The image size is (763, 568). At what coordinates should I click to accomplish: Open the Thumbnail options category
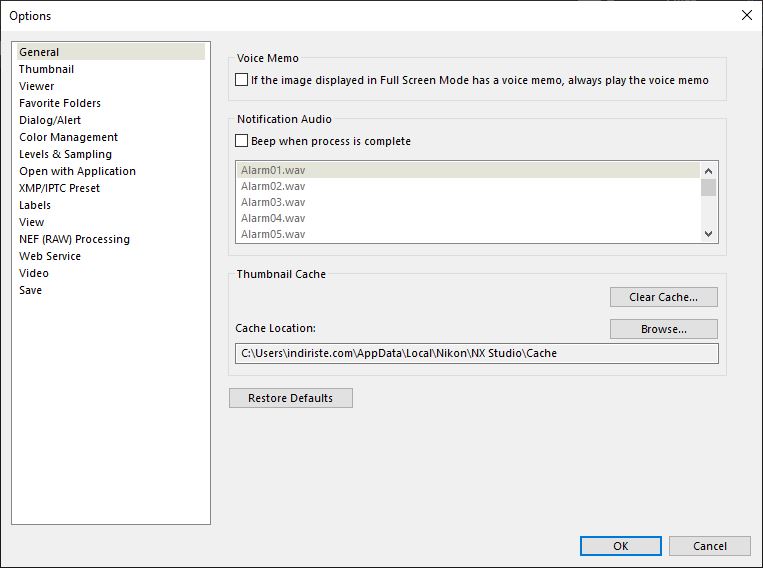pyautogui.click(x=47, y=69)
